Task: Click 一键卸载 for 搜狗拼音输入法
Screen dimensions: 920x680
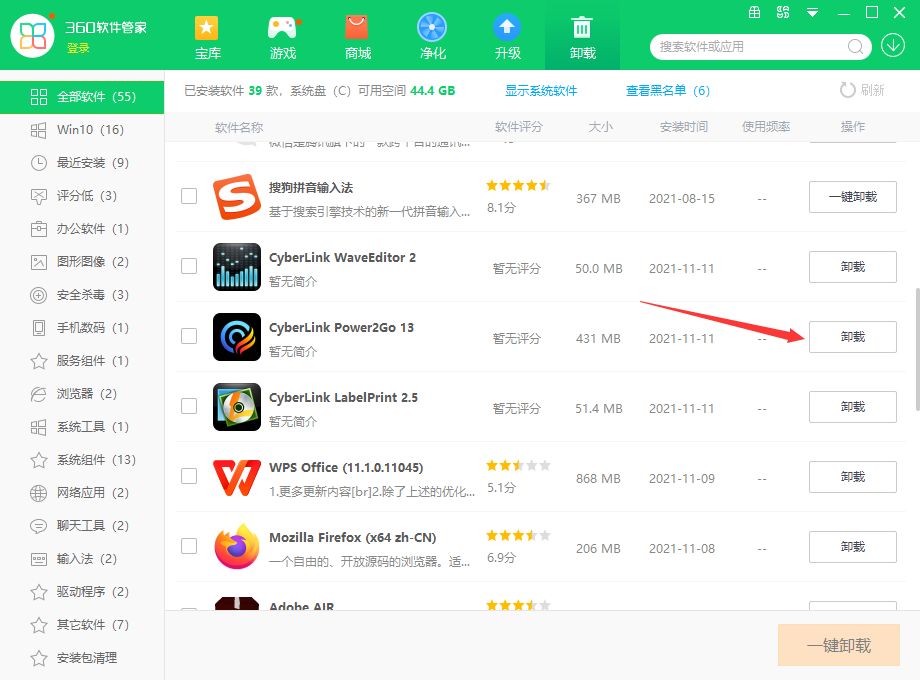Action: [x=853, y=197]
